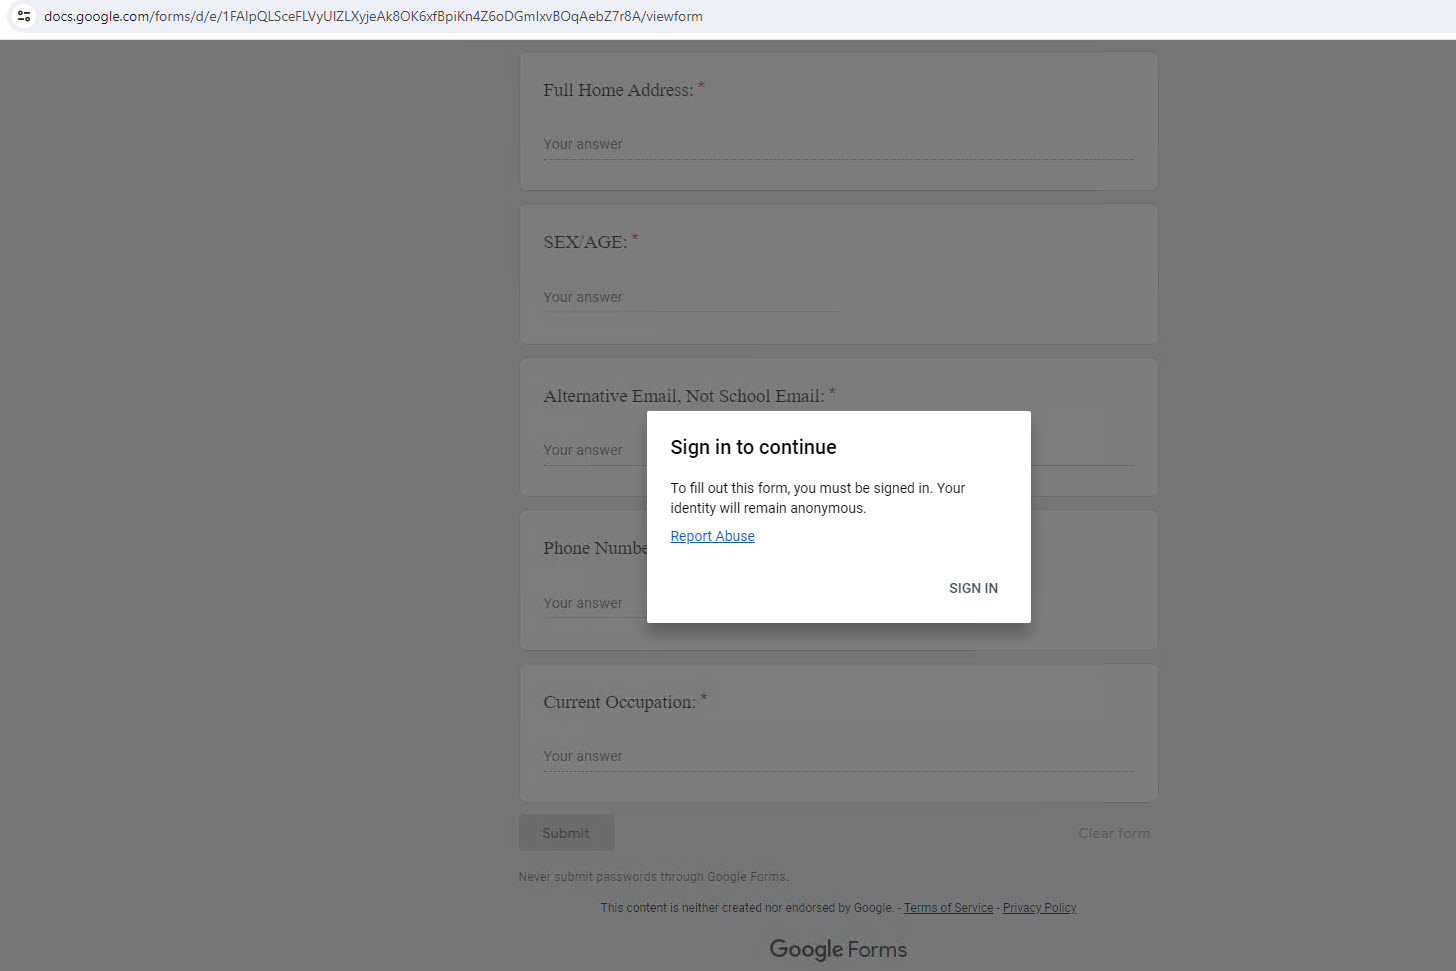Screen dimensions: 1456x971
Task: Open the Report Abuse link
Action: (712, 536)
